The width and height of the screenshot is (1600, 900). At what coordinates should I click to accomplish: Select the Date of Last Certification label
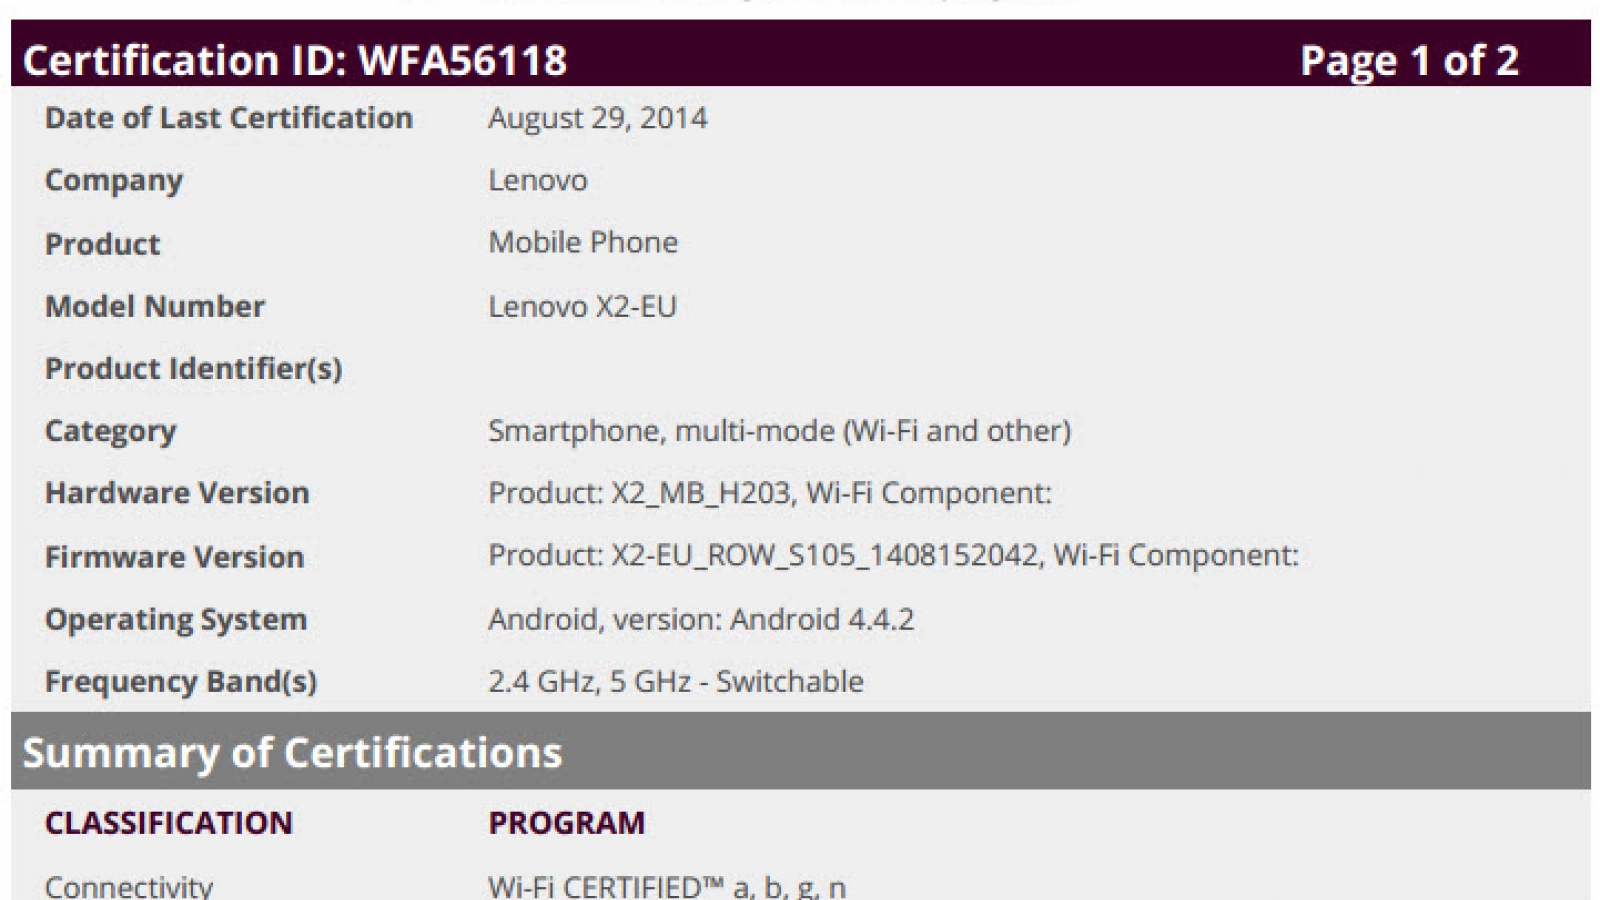coord(228,118)
